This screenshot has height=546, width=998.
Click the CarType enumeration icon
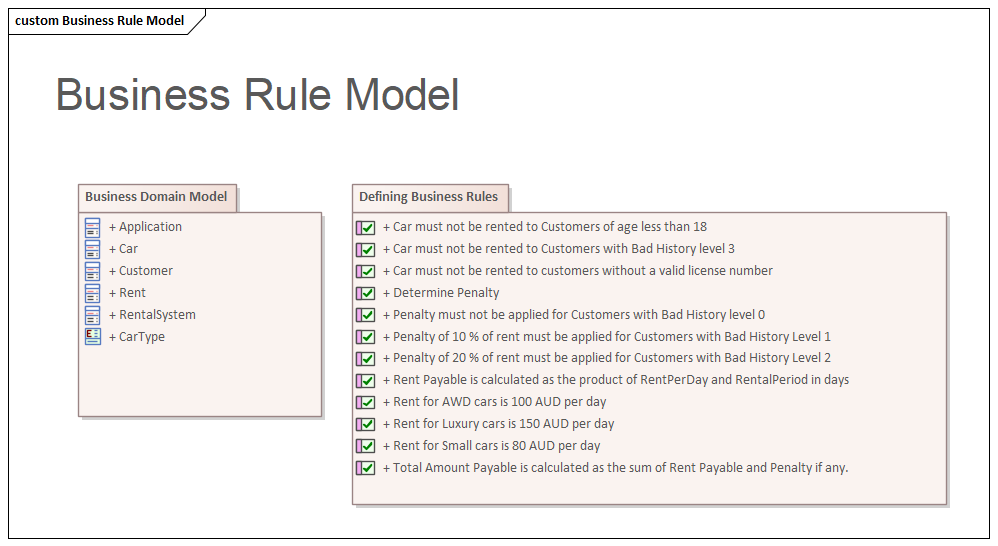[93, 337]
